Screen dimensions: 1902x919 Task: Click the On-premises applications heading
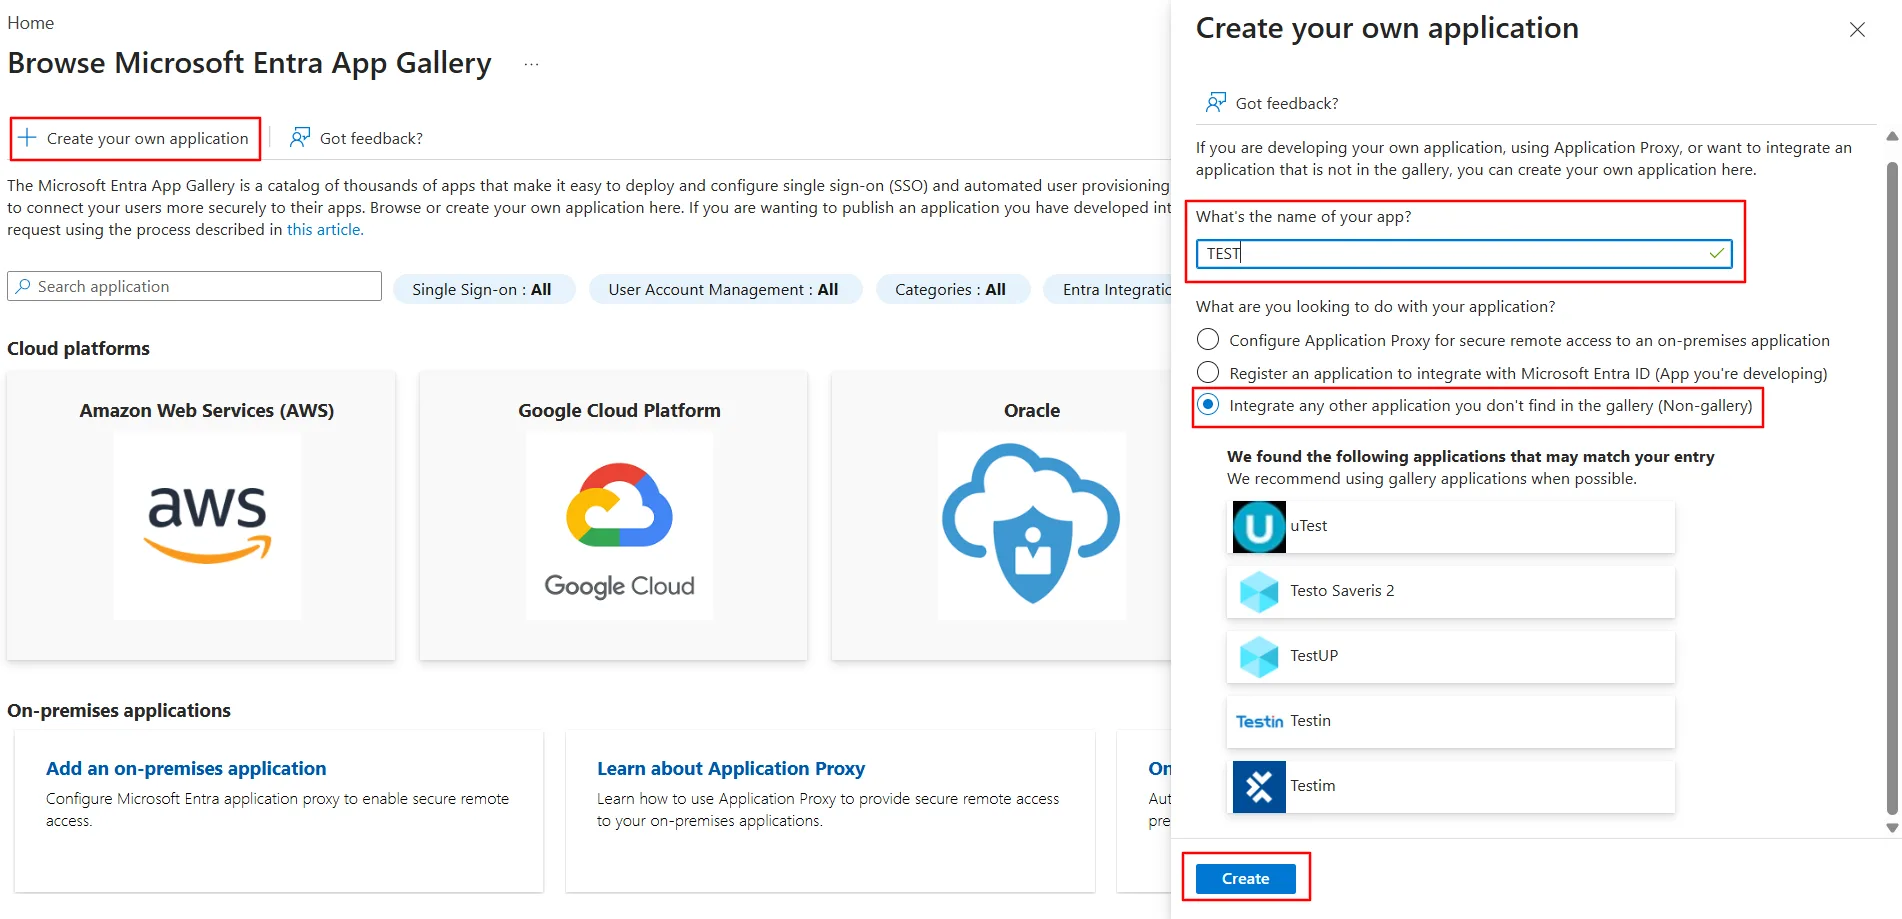(119, 710)
